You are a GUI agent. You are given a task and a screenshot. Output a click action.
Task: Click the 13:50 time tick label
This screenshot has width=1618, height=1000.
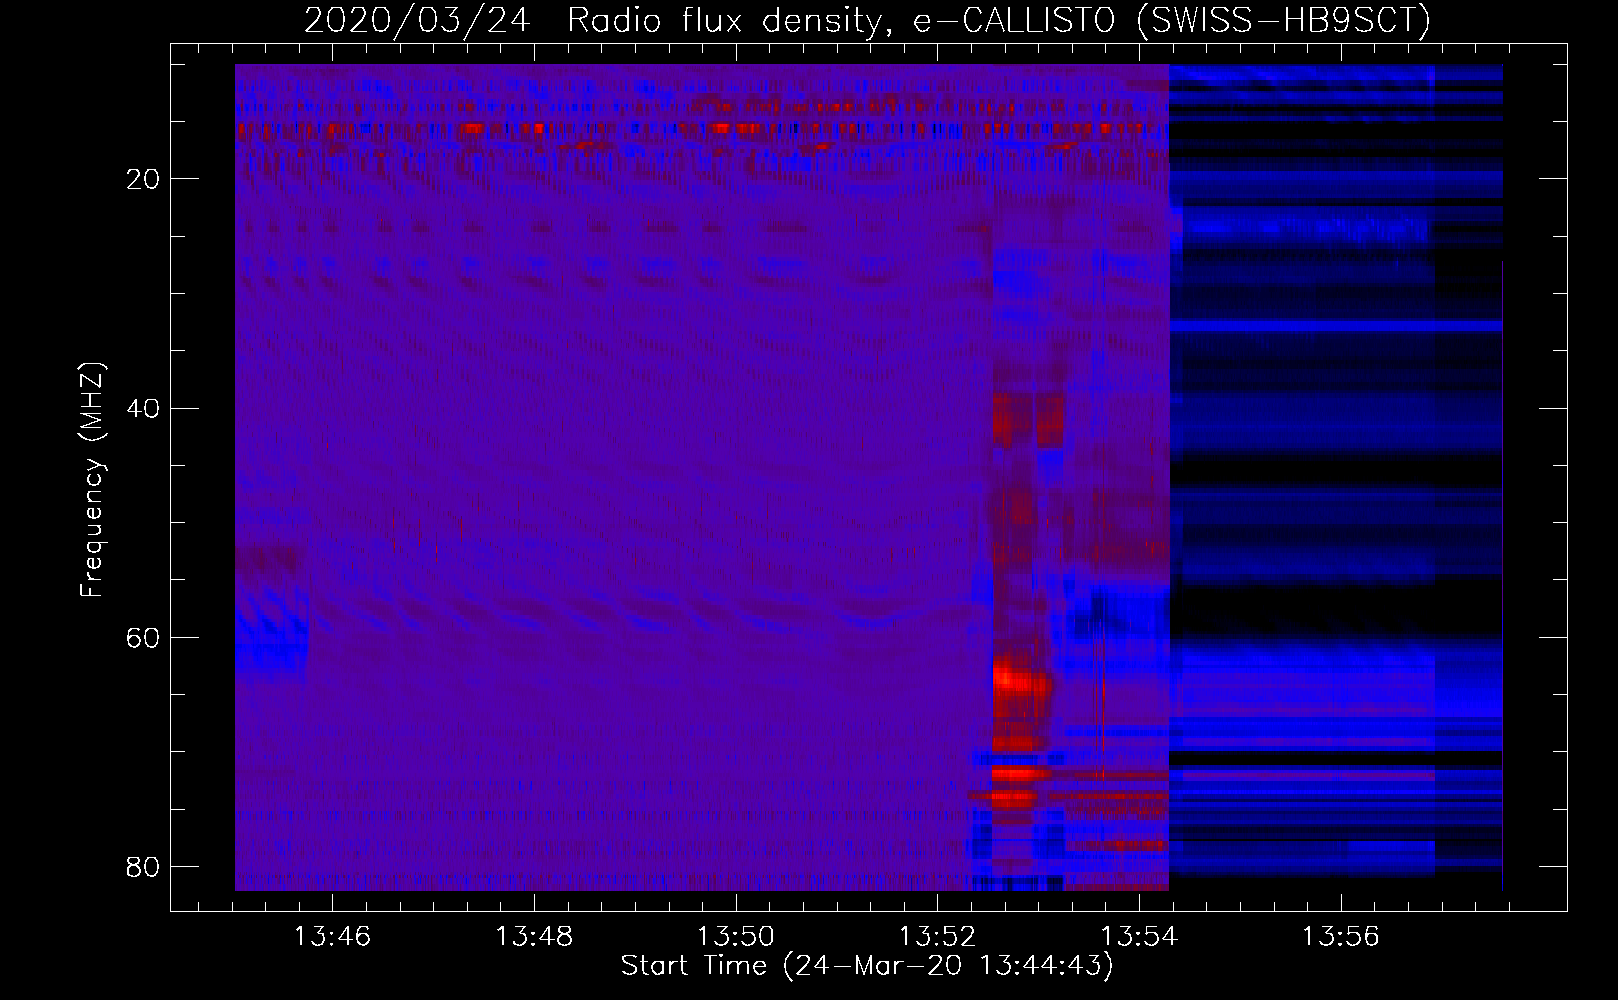tap(737, 937)
